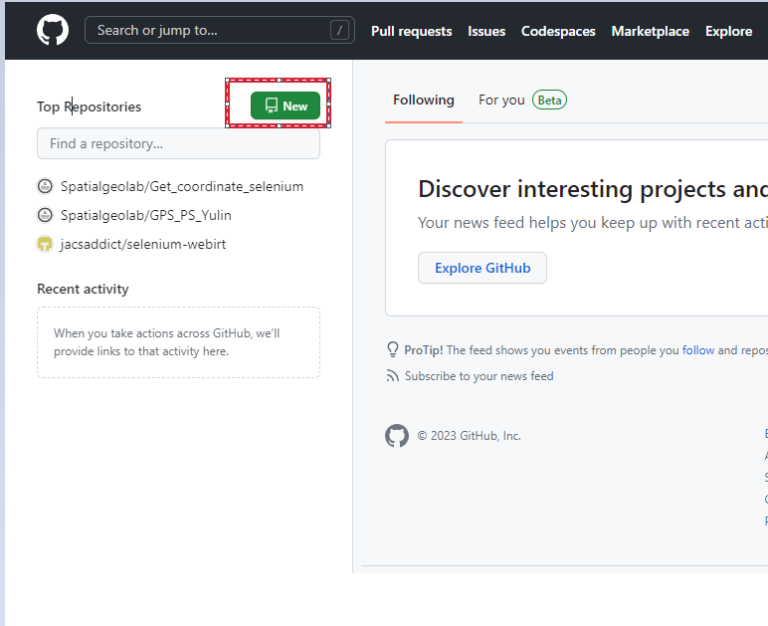Click the avatar beside Spatialgeolab/GPS_PS_Yulin
This screenshot has width=768, height=626.
[x=45, y=215]
